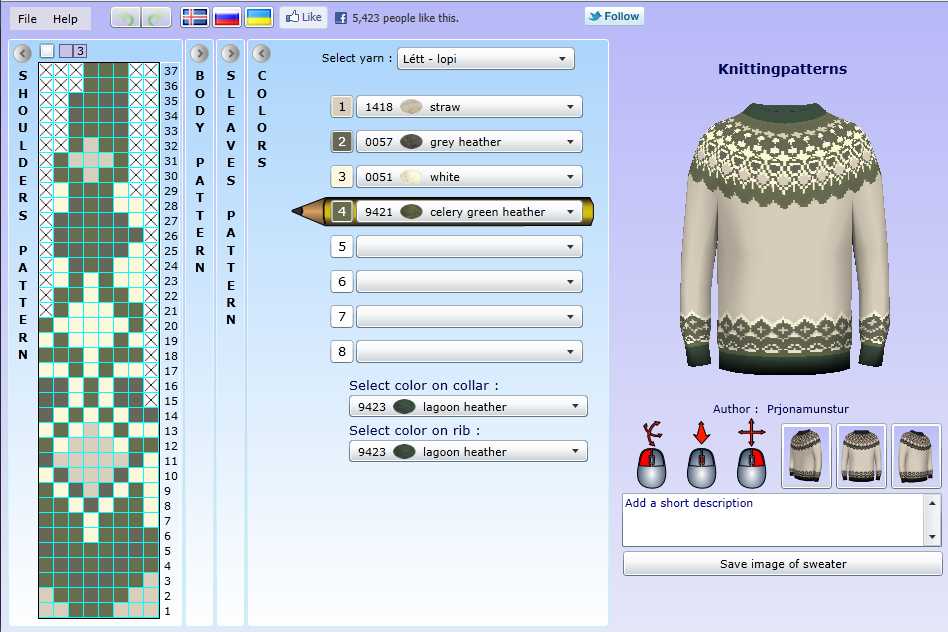The image size is (948, 632).
Task: Open the collar color dropdown
Action: tap(468, 406)
